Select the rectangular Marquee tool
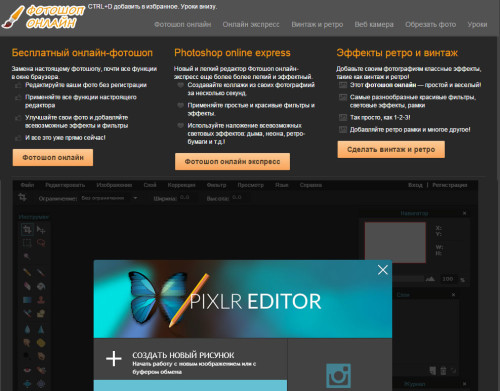500x391 pixels. (x=27, y=243)
